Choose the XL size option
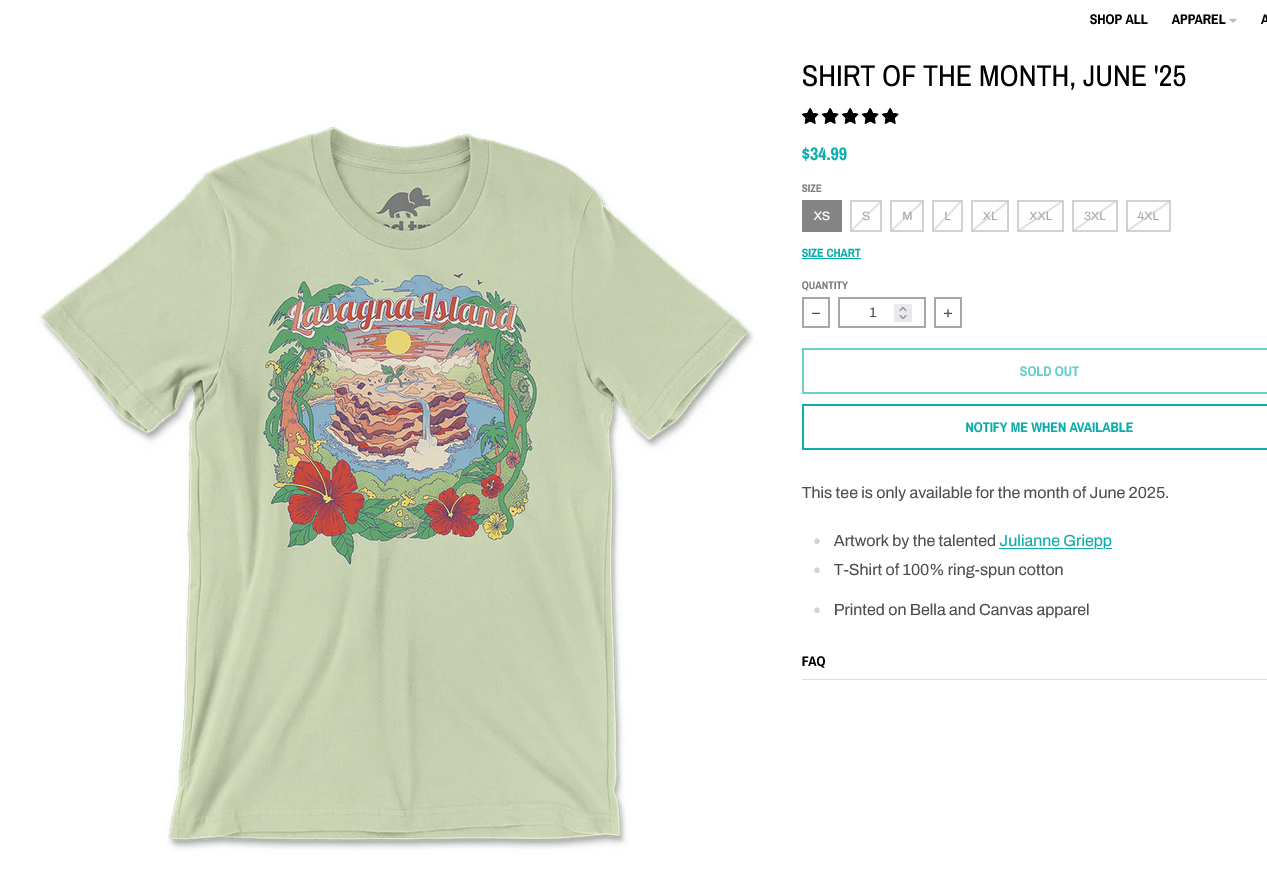1267x883 pixels. [x=990, y=216]
